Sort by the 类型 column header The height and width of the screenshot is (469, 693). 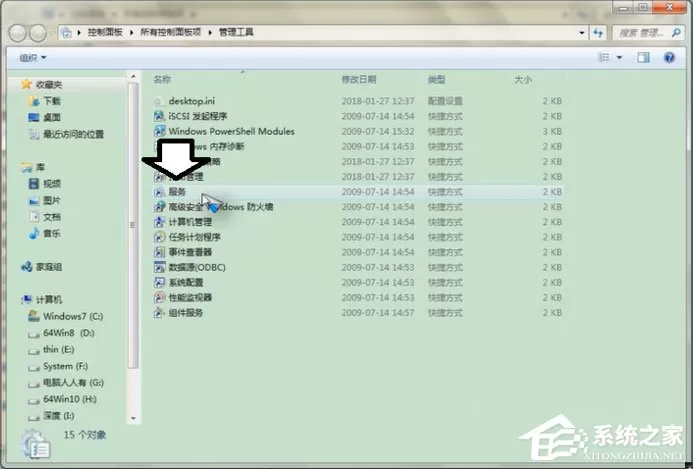tap(436, 80)
